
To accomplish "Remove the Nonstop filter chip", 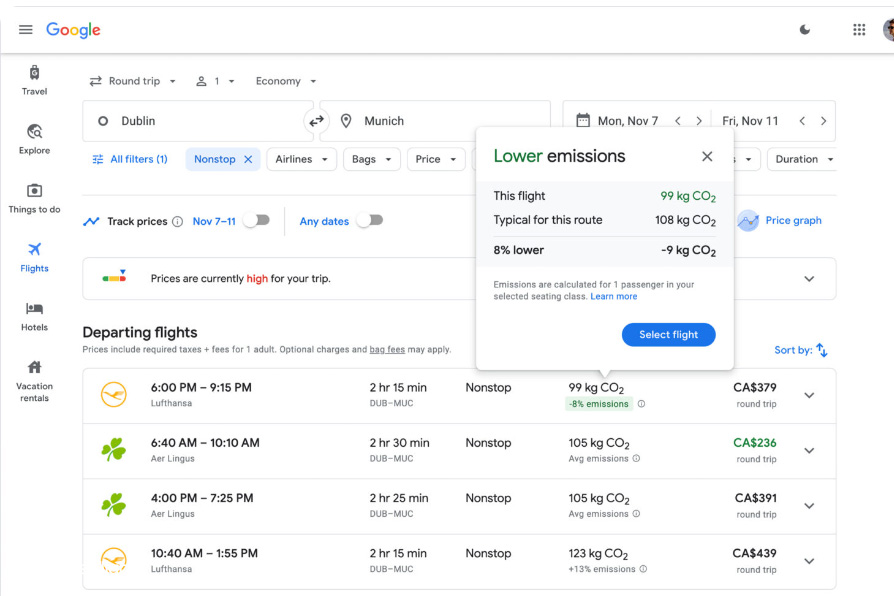I will click(248, 159).
